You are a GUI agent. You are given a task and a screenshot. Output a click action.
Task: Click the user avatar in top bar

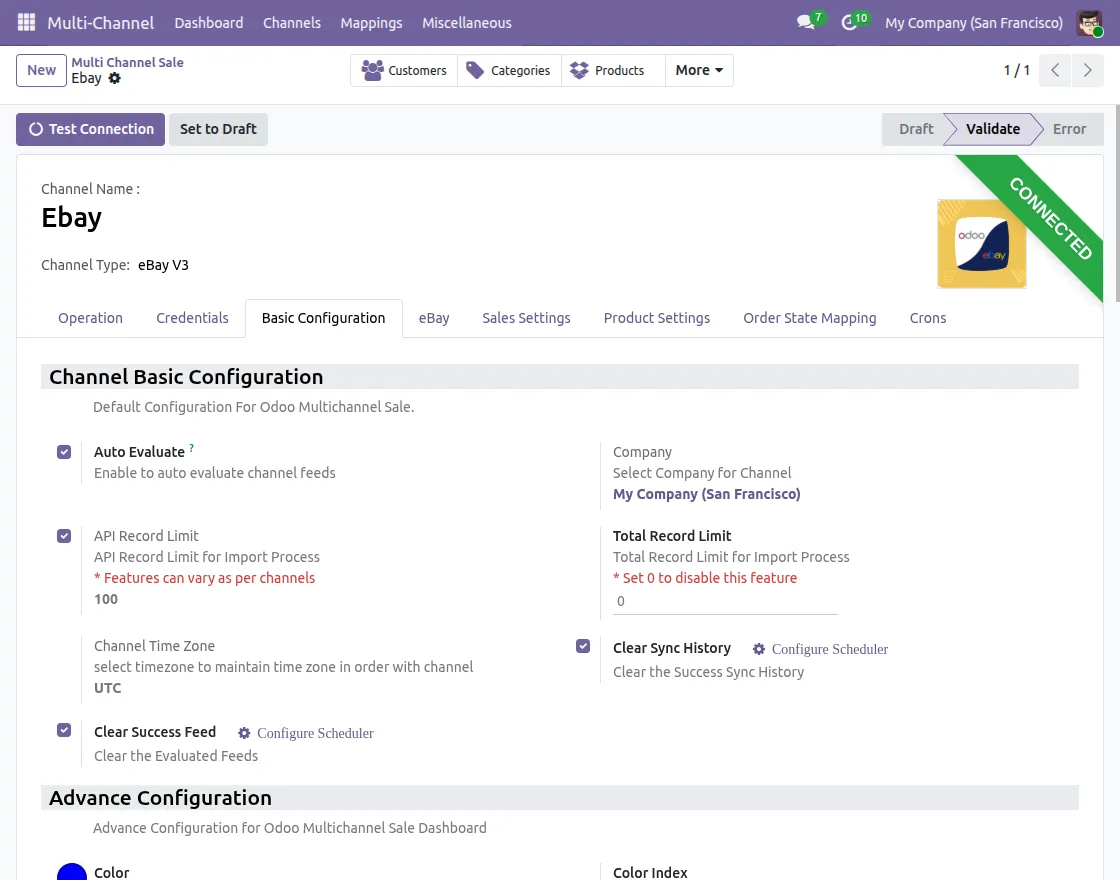click(x=1089, y=23)
